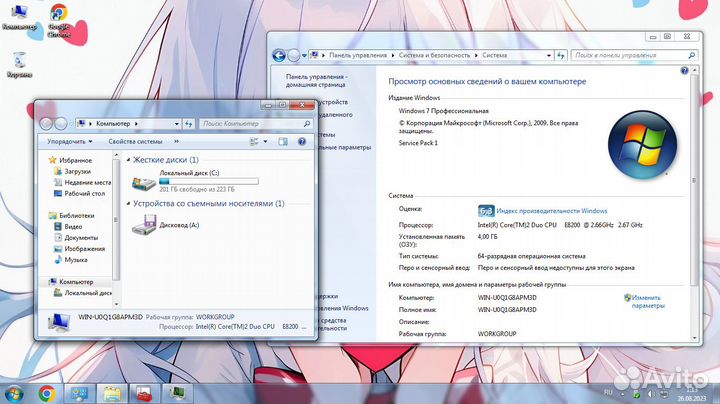Open Windows Experience Index link

click(551, 211)
